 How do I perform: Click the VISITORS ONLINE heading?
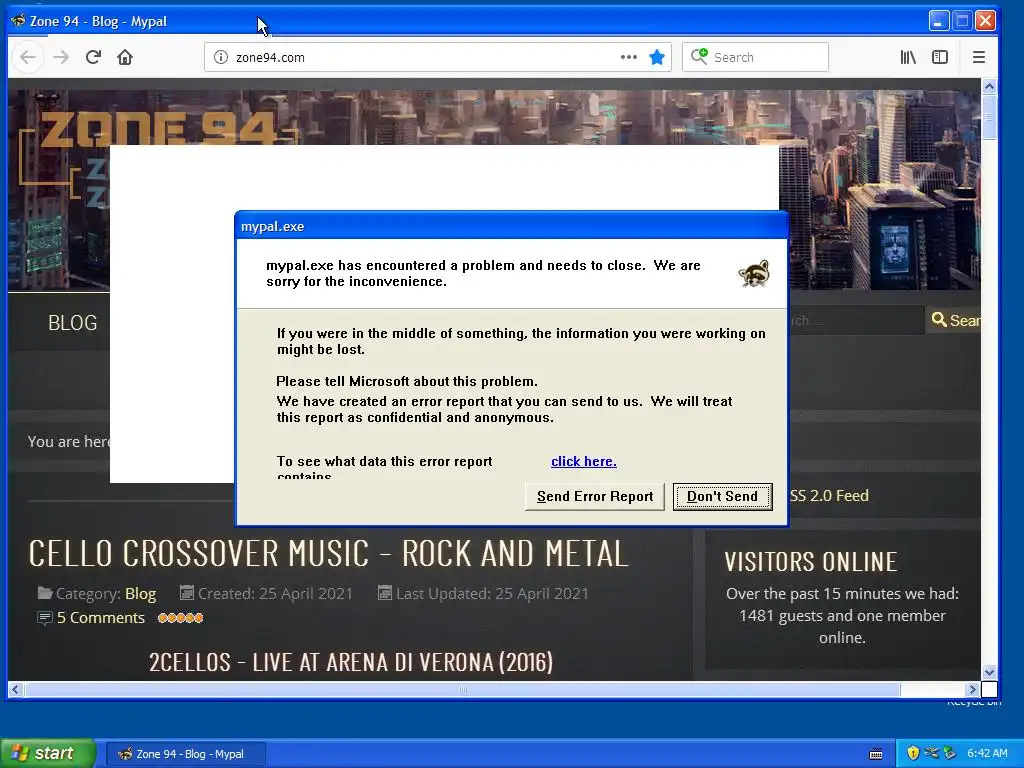click(810, 562)
